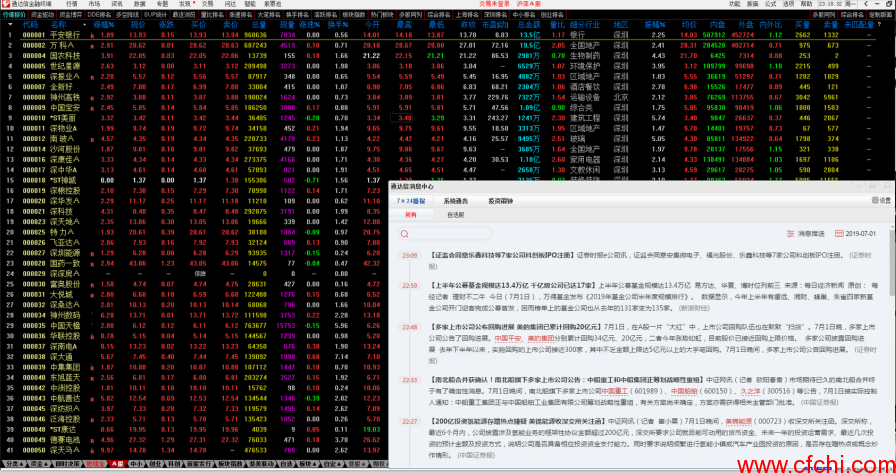The height and width of the screenshot is (473, 896).
Task: Sort the table by the 涨幅% column header
Action: (x=104, y=25)
